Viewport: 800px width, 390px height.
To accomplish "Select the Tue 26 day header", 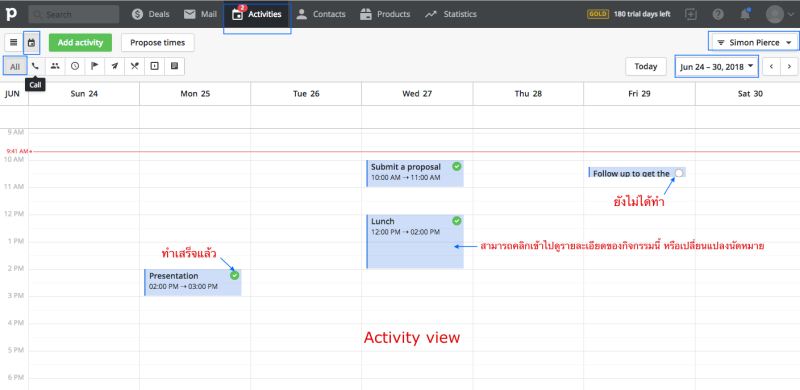I will click(x=306, y=94).
